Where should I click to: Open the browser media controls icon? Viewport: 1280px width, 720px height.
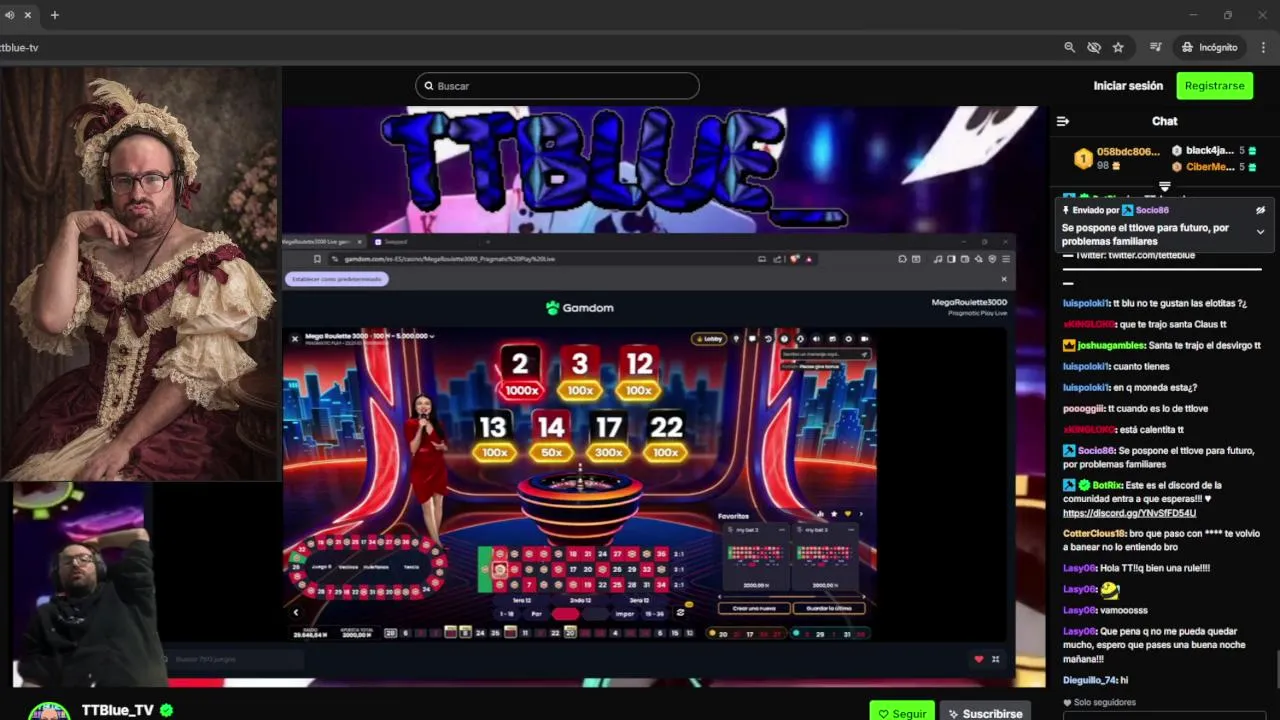point(1155,47)
